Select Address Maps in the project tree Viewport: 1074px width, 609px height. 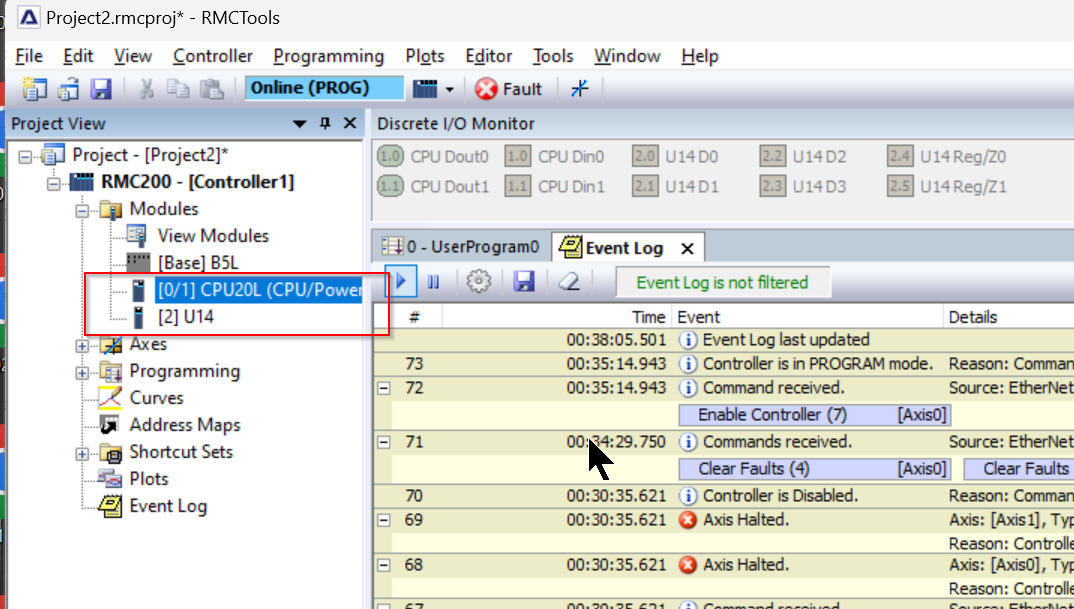185,425
